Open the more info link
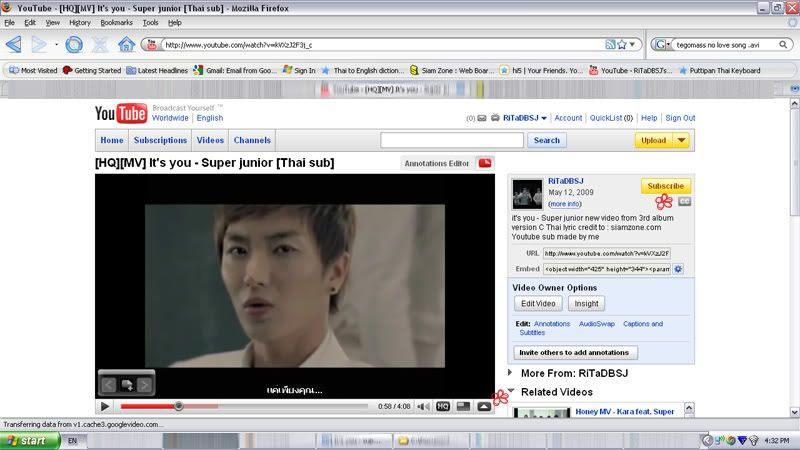Viewport: 800px width, 450px height. 565,204
